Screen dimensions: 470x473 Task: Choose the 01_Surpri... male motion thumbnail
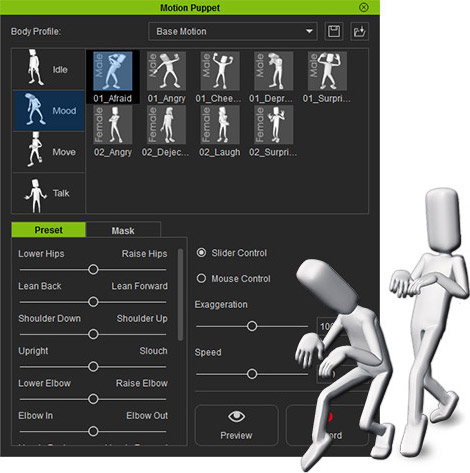pos(327,71)
